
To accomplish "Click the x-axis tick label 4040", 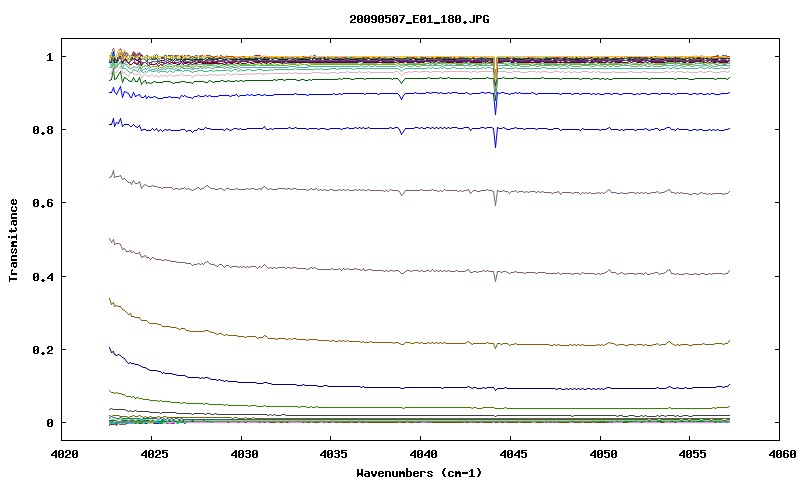I will [x=421, y=454].
